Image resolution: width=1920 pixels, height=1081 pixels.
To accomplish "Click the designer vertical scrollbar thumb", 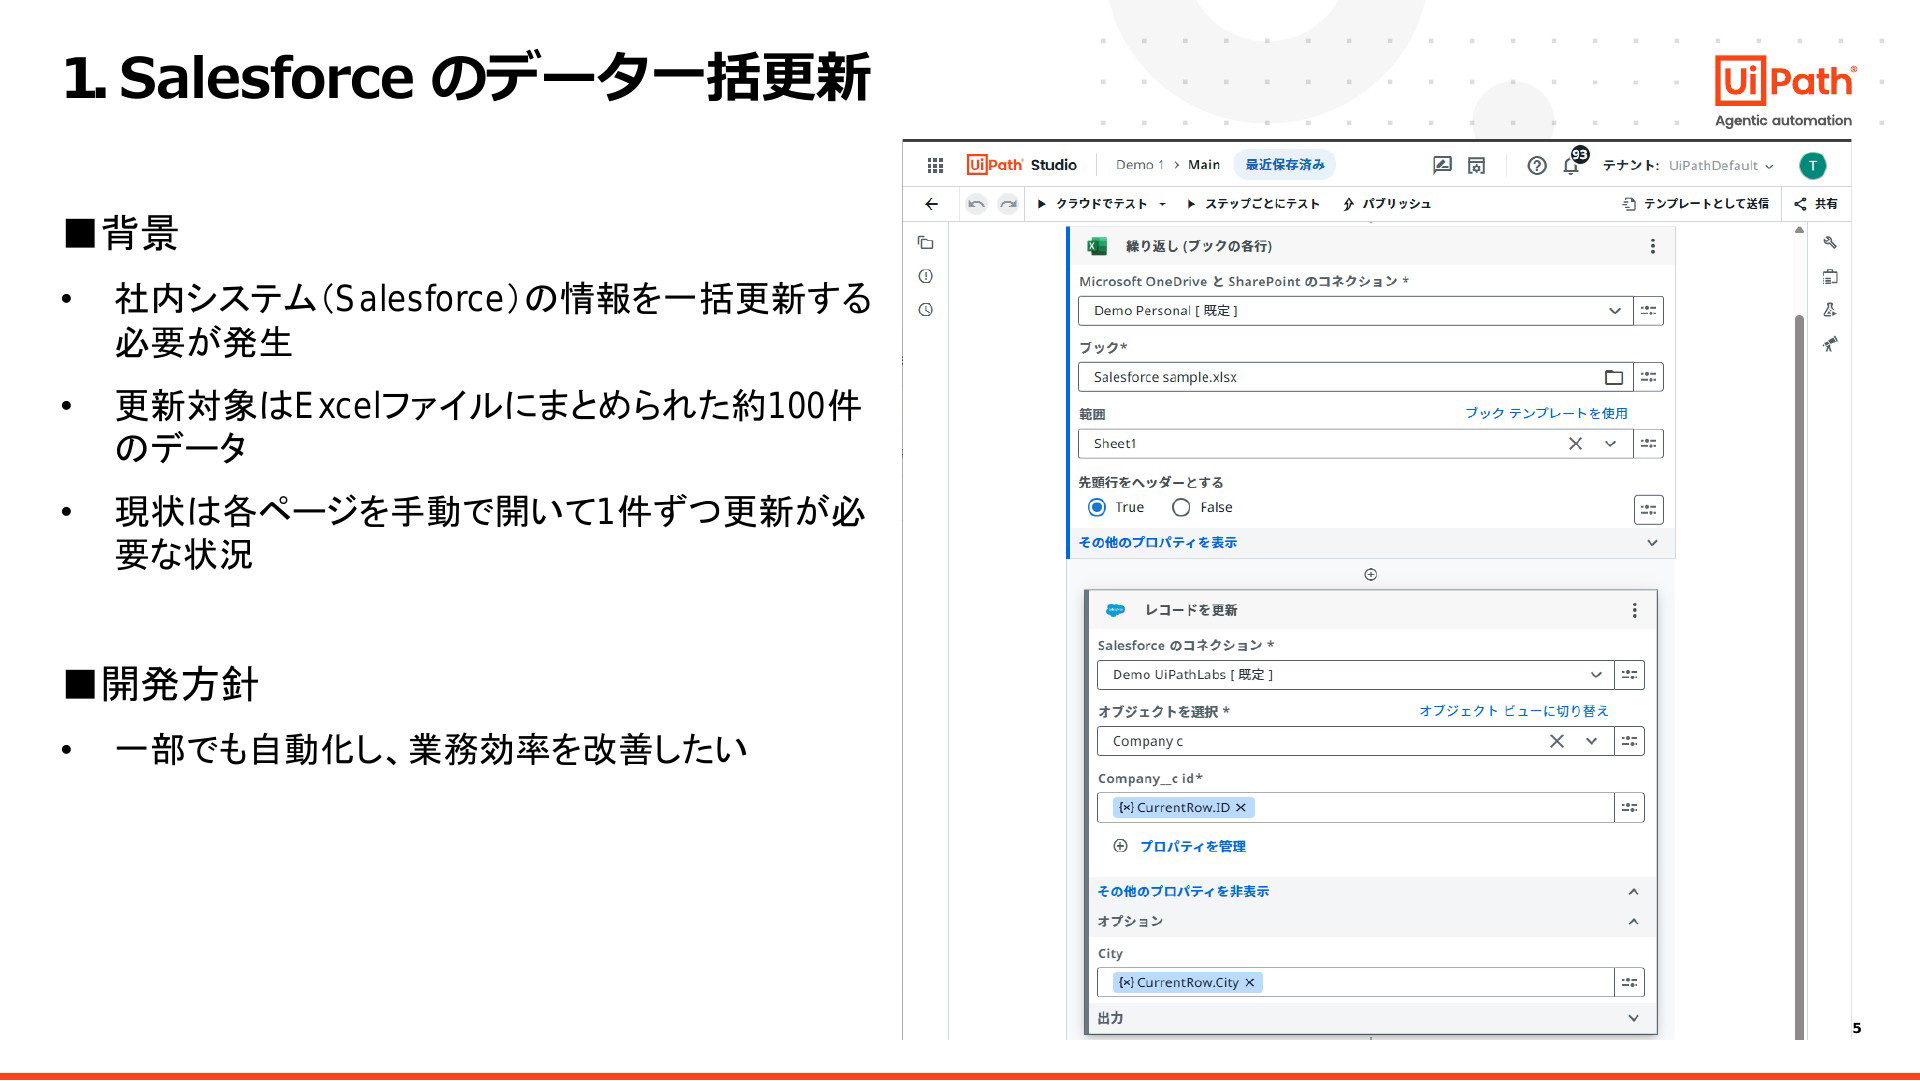I will pyautogui.click(x=1799, y=675).
